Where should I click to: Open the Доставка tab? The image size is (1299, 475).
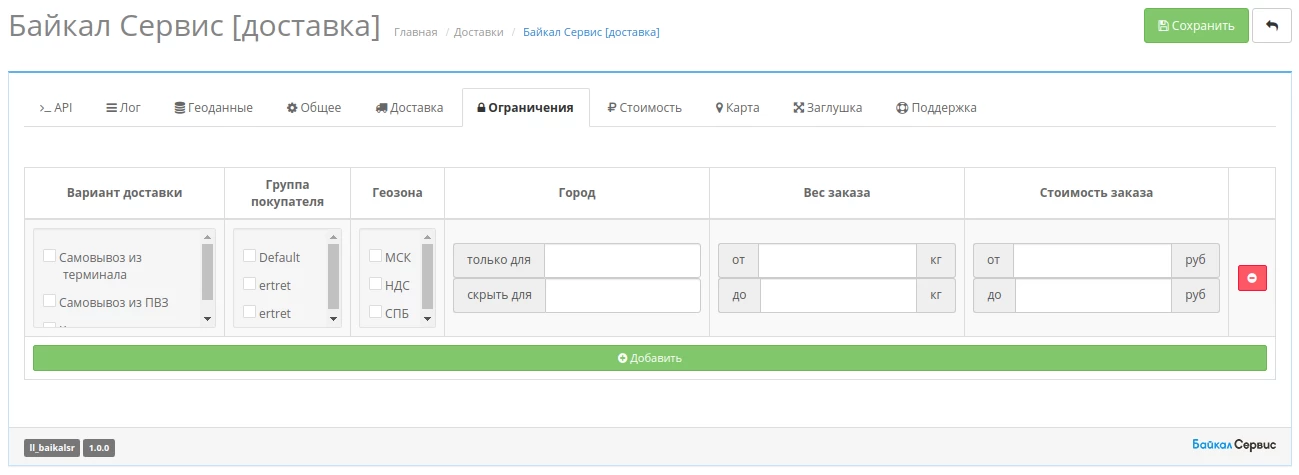(x=409, y=107)
